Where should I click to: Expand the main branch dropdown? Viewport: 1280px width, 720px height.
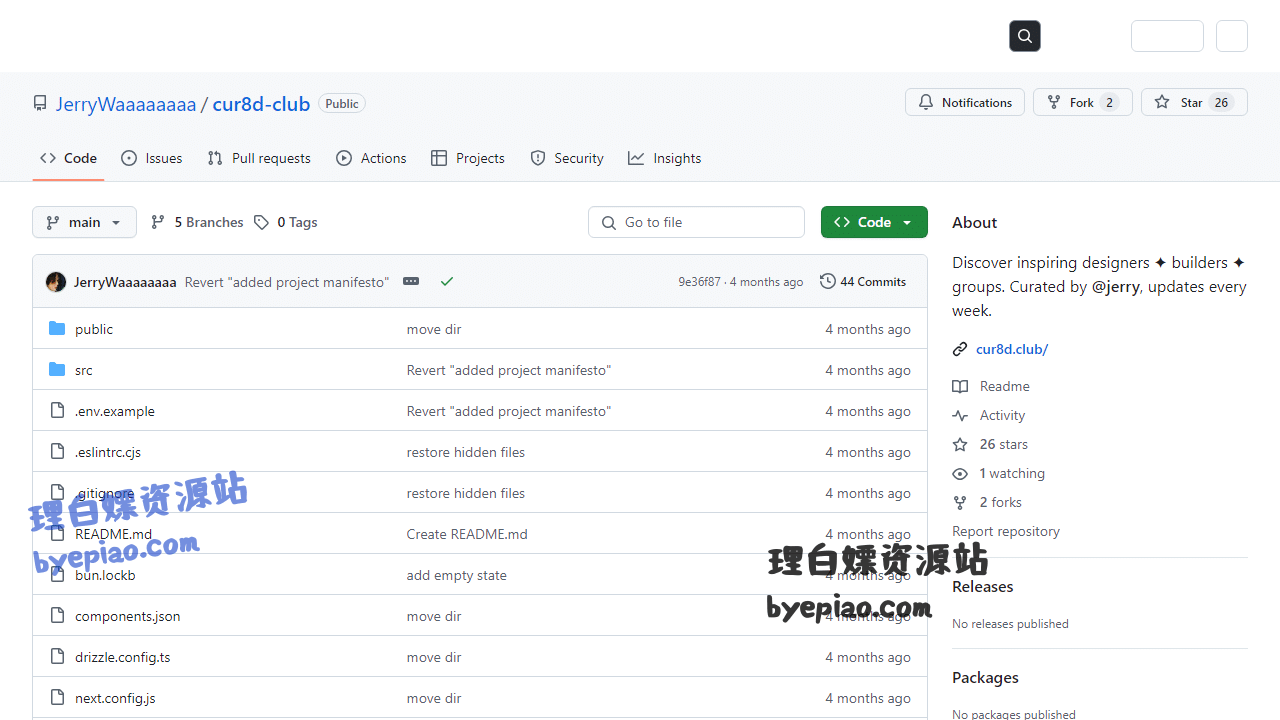pyautogui.click(x=84, y=222)
